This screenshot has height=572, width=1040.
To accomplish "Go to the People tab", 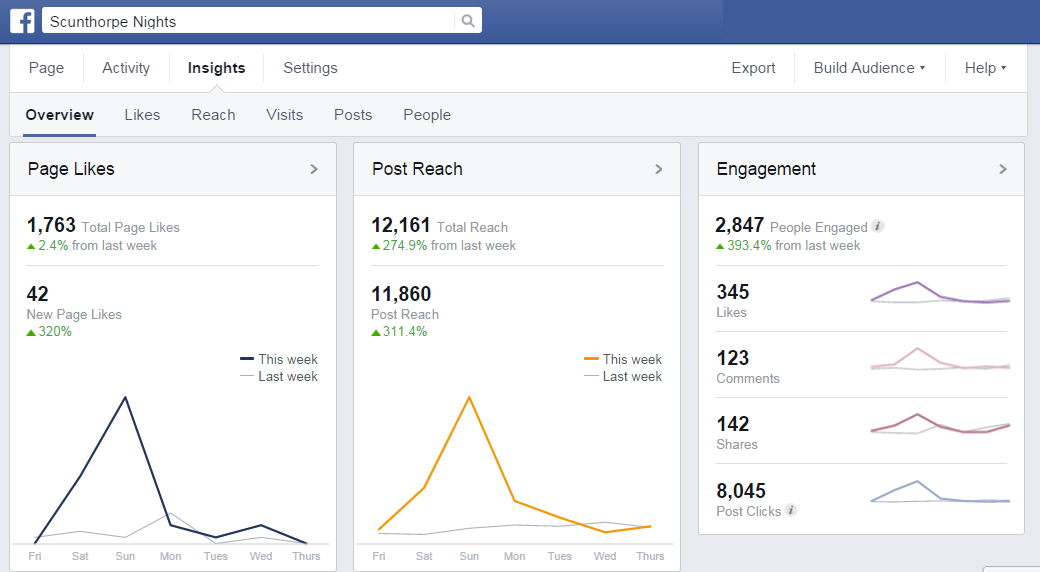I will [427, 115].
